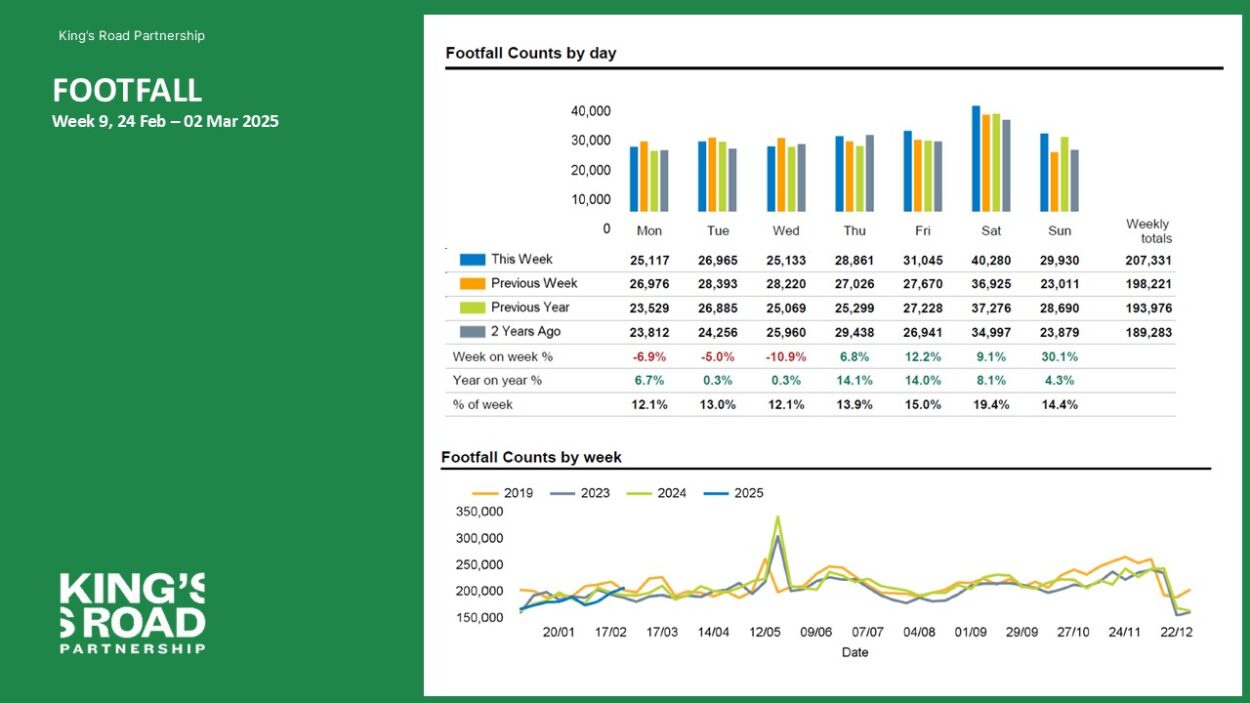Viewport: 1250px width, 703px height.
Task: Click the Weekly totals column header
Action: pyautogui.click(x=1148, y=232)
